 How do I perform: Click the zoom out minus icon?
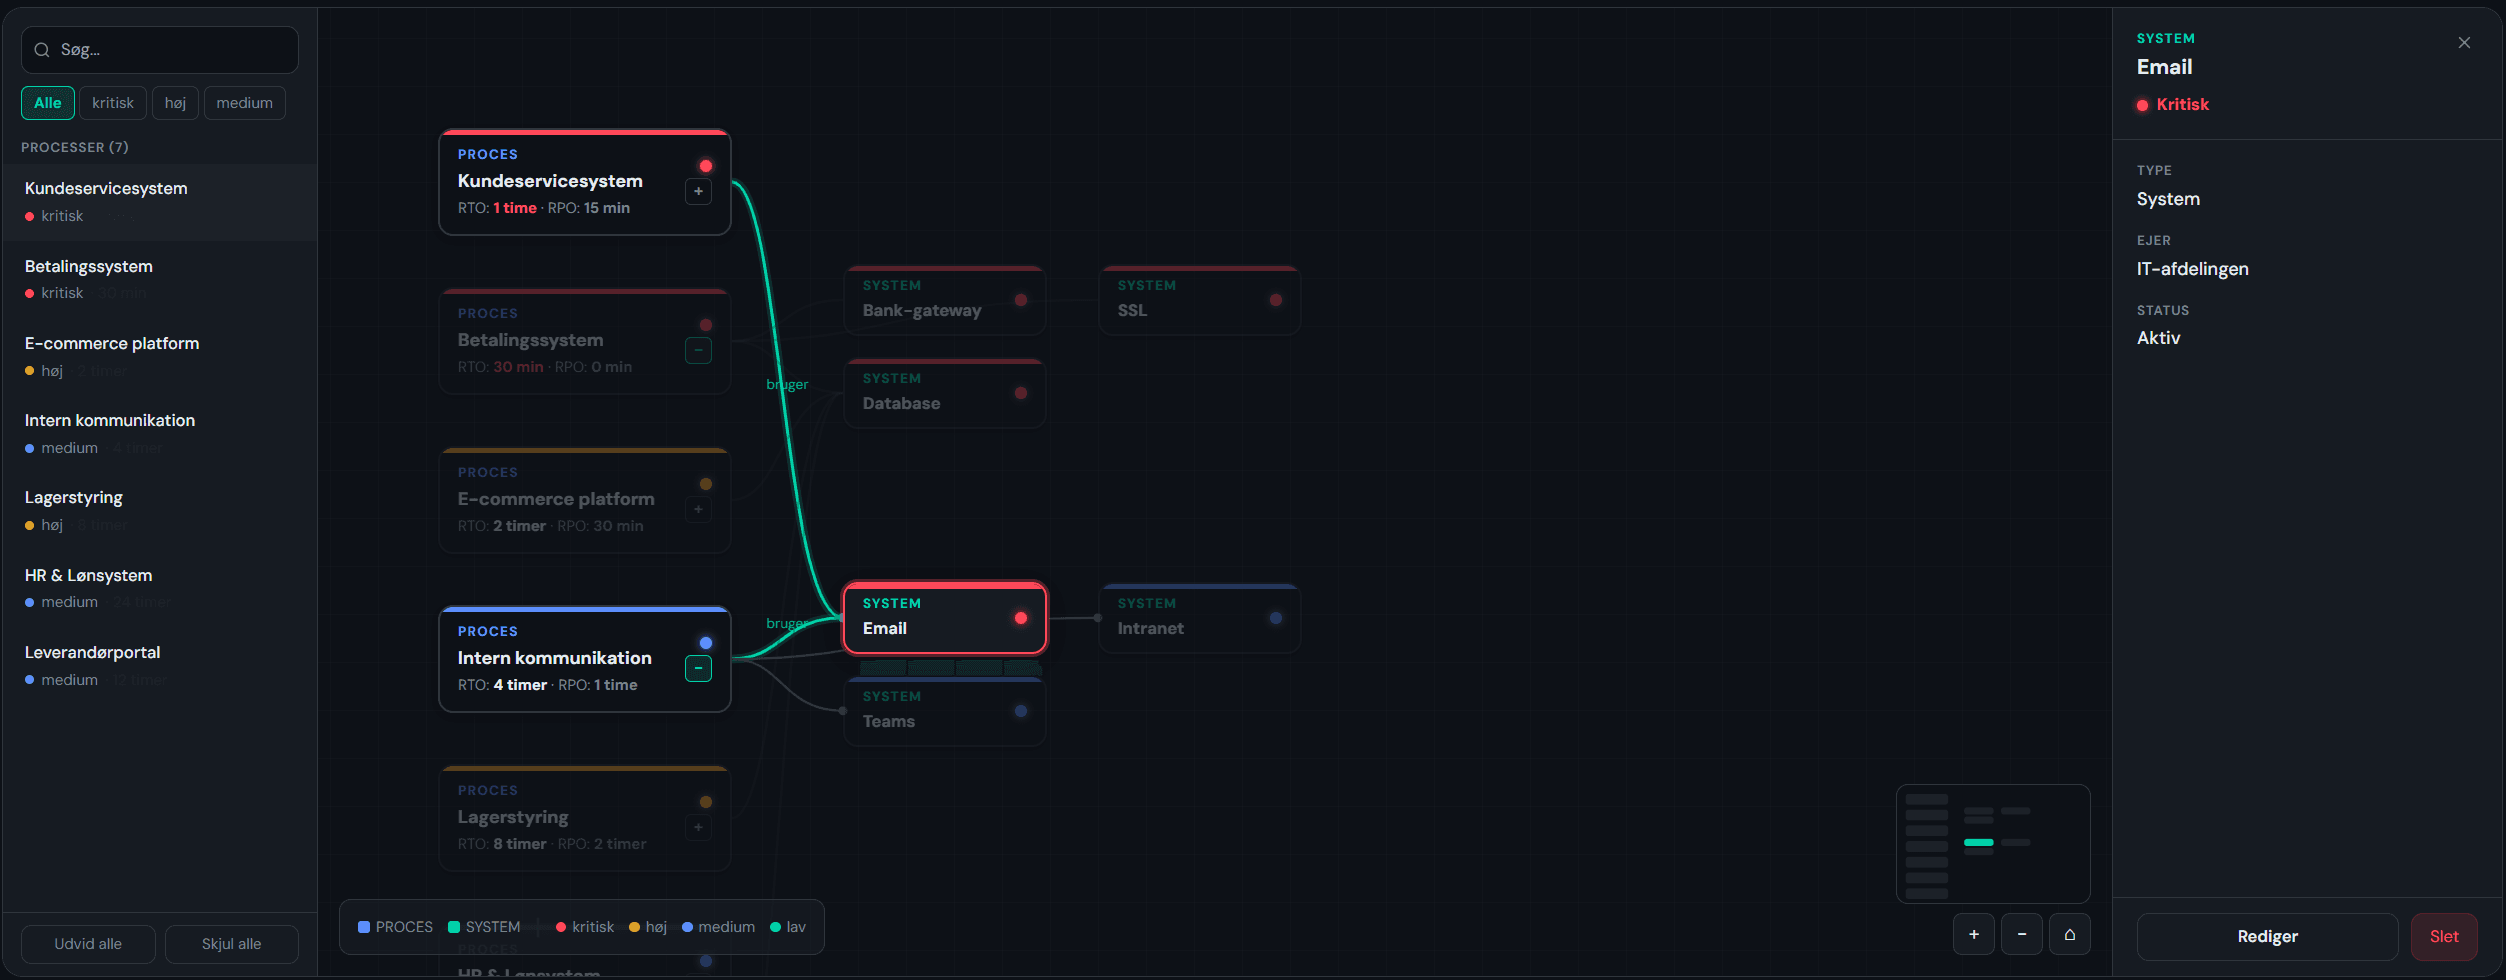point(2021,934)
